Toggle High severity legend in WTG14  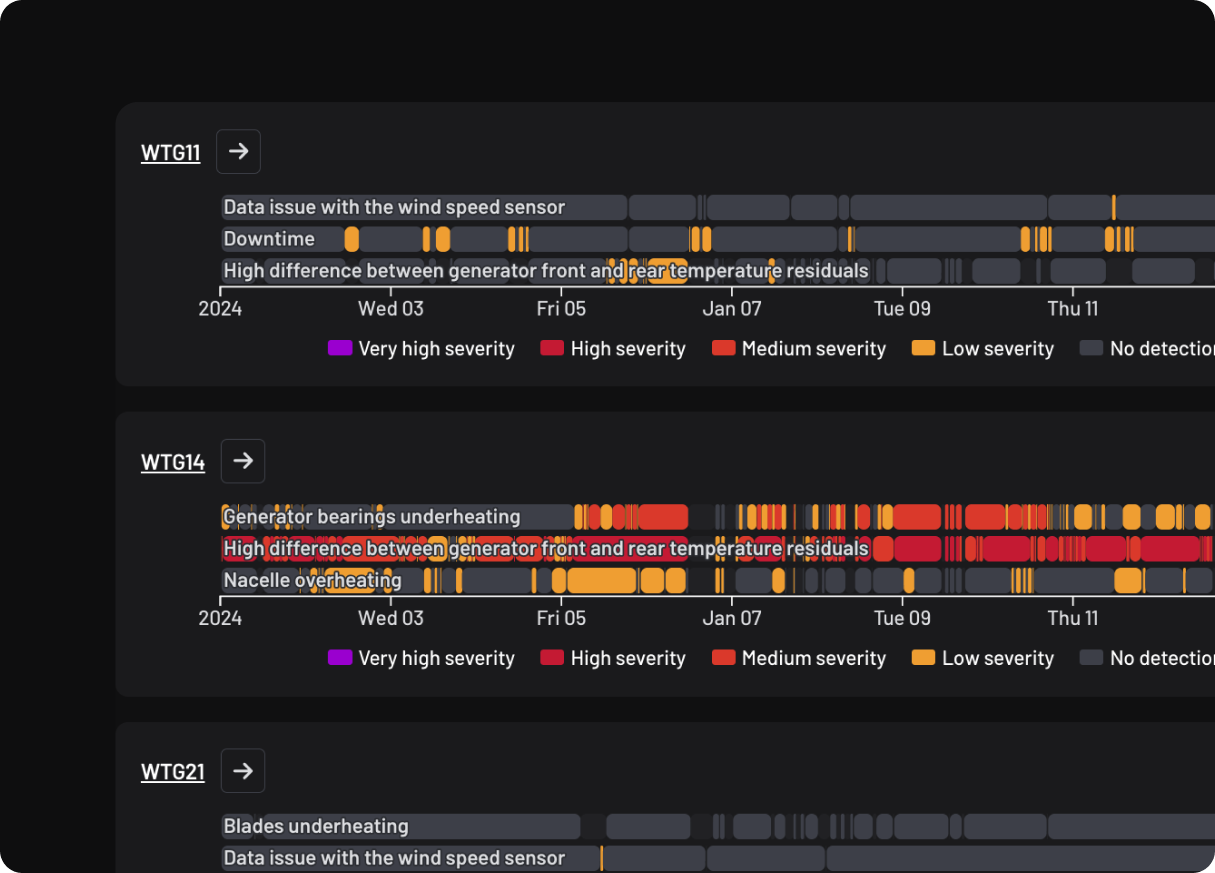(x=613, y=658)
